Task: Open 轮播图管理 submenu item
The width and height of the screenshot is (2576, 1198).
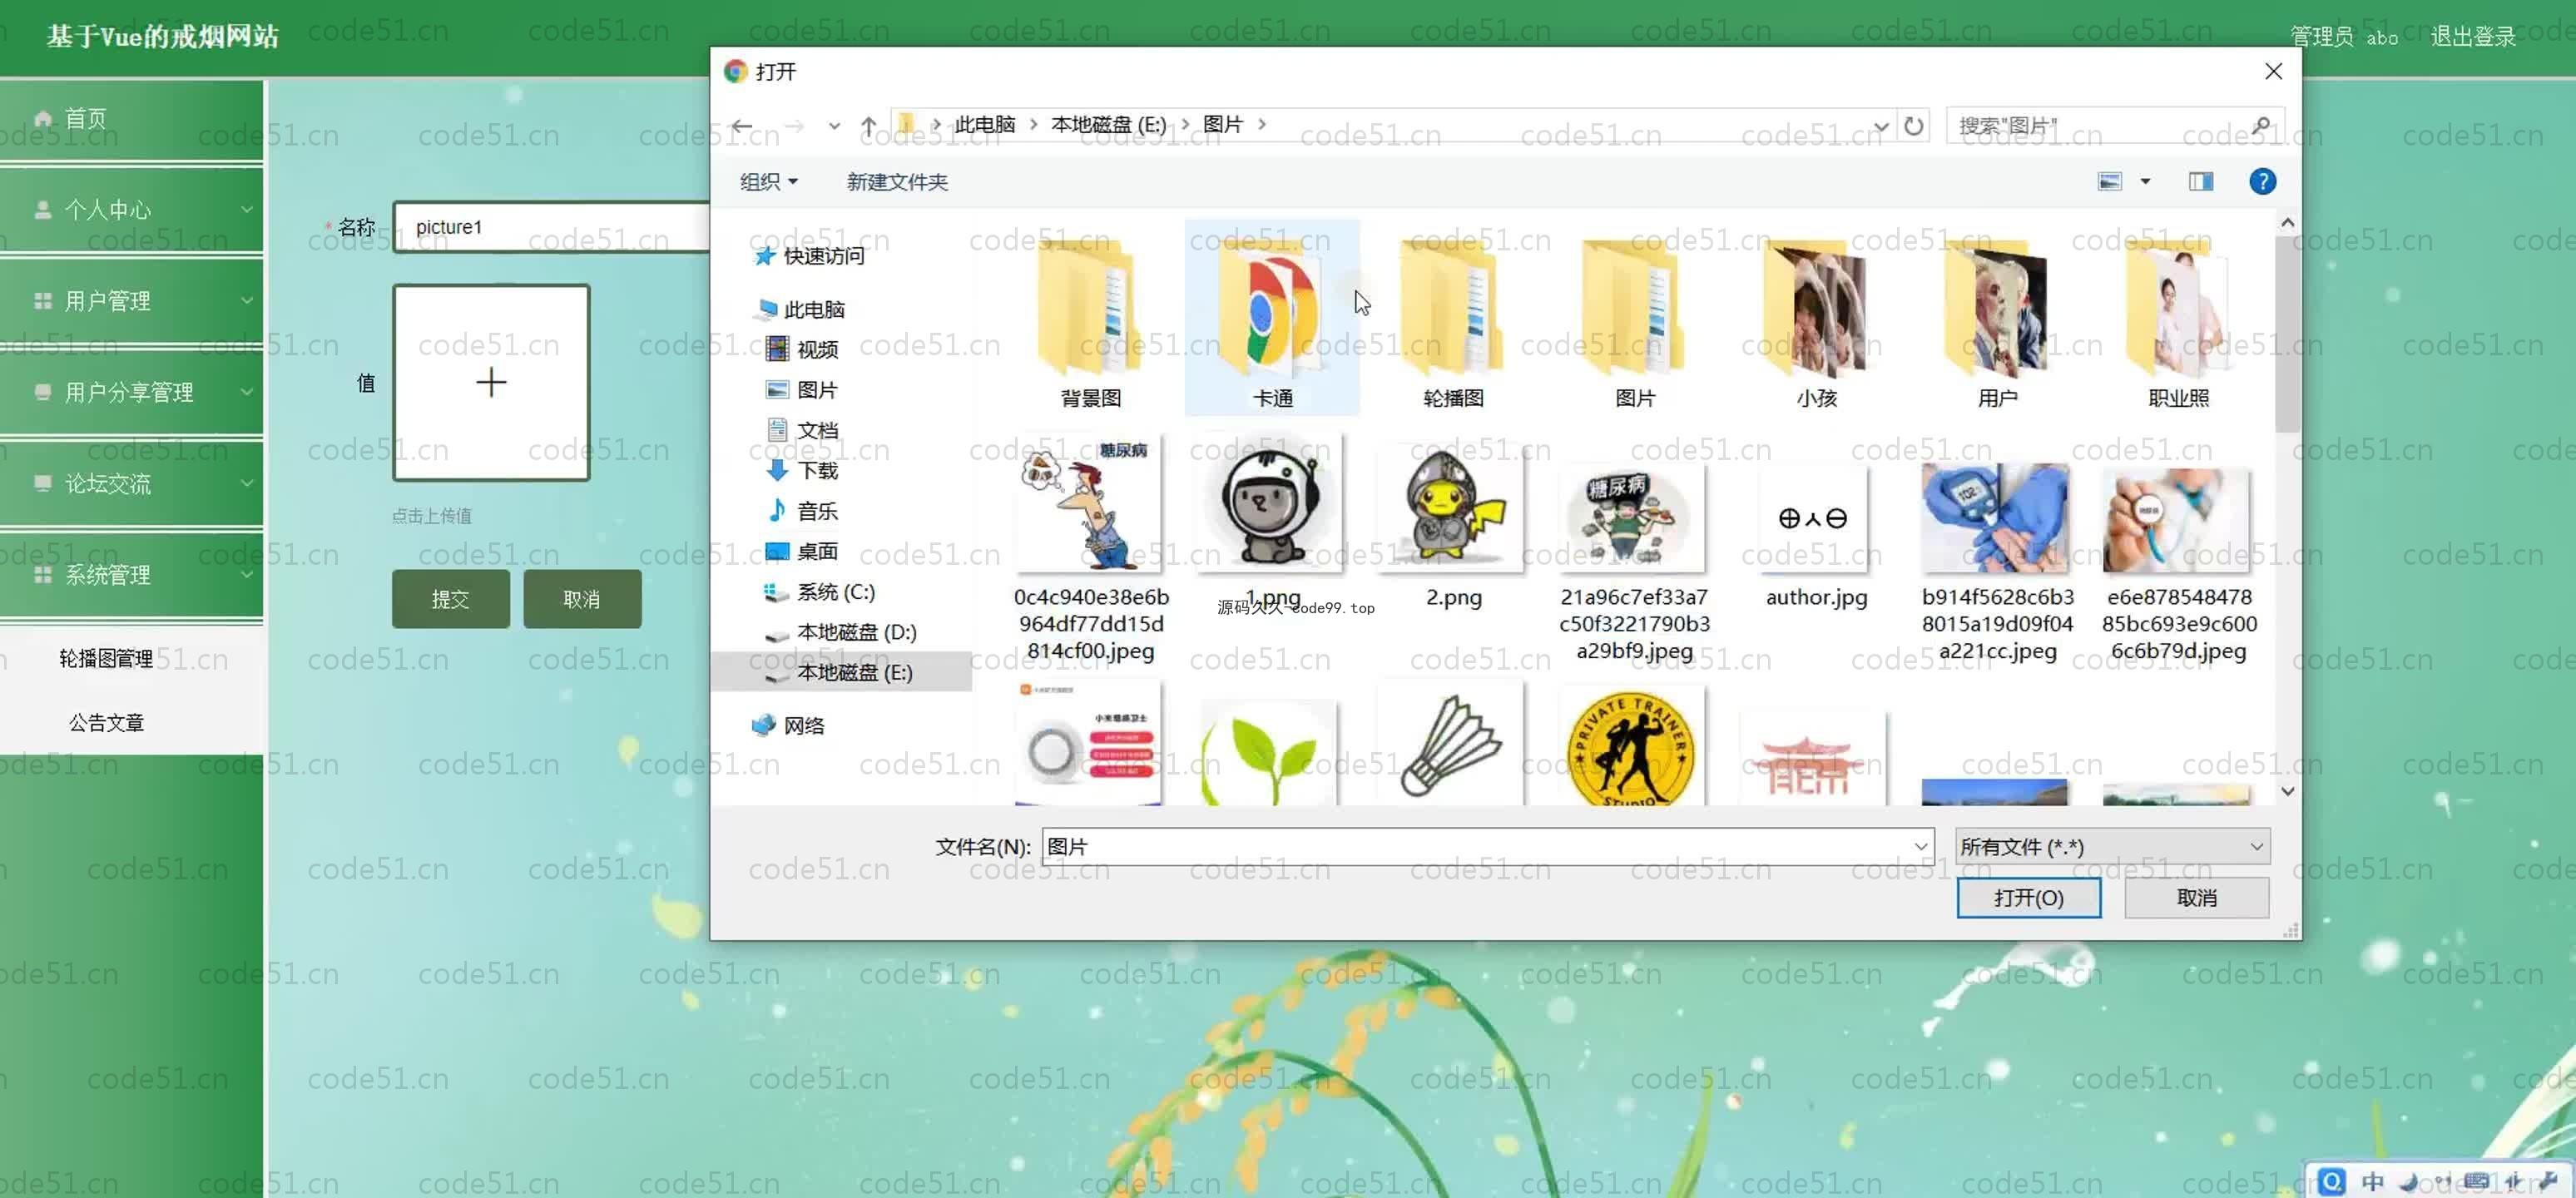Action: click(x=106, y=658)
